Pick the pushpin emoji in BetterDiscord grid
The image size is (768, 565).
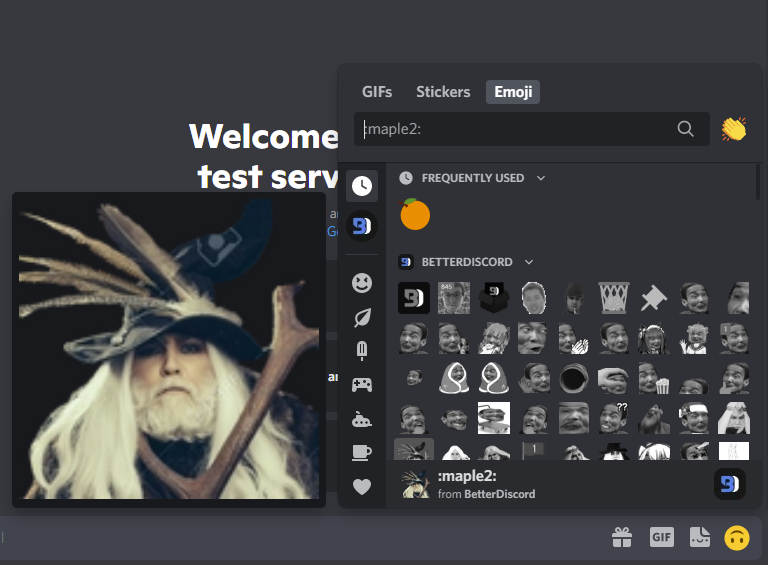(654, 298)
